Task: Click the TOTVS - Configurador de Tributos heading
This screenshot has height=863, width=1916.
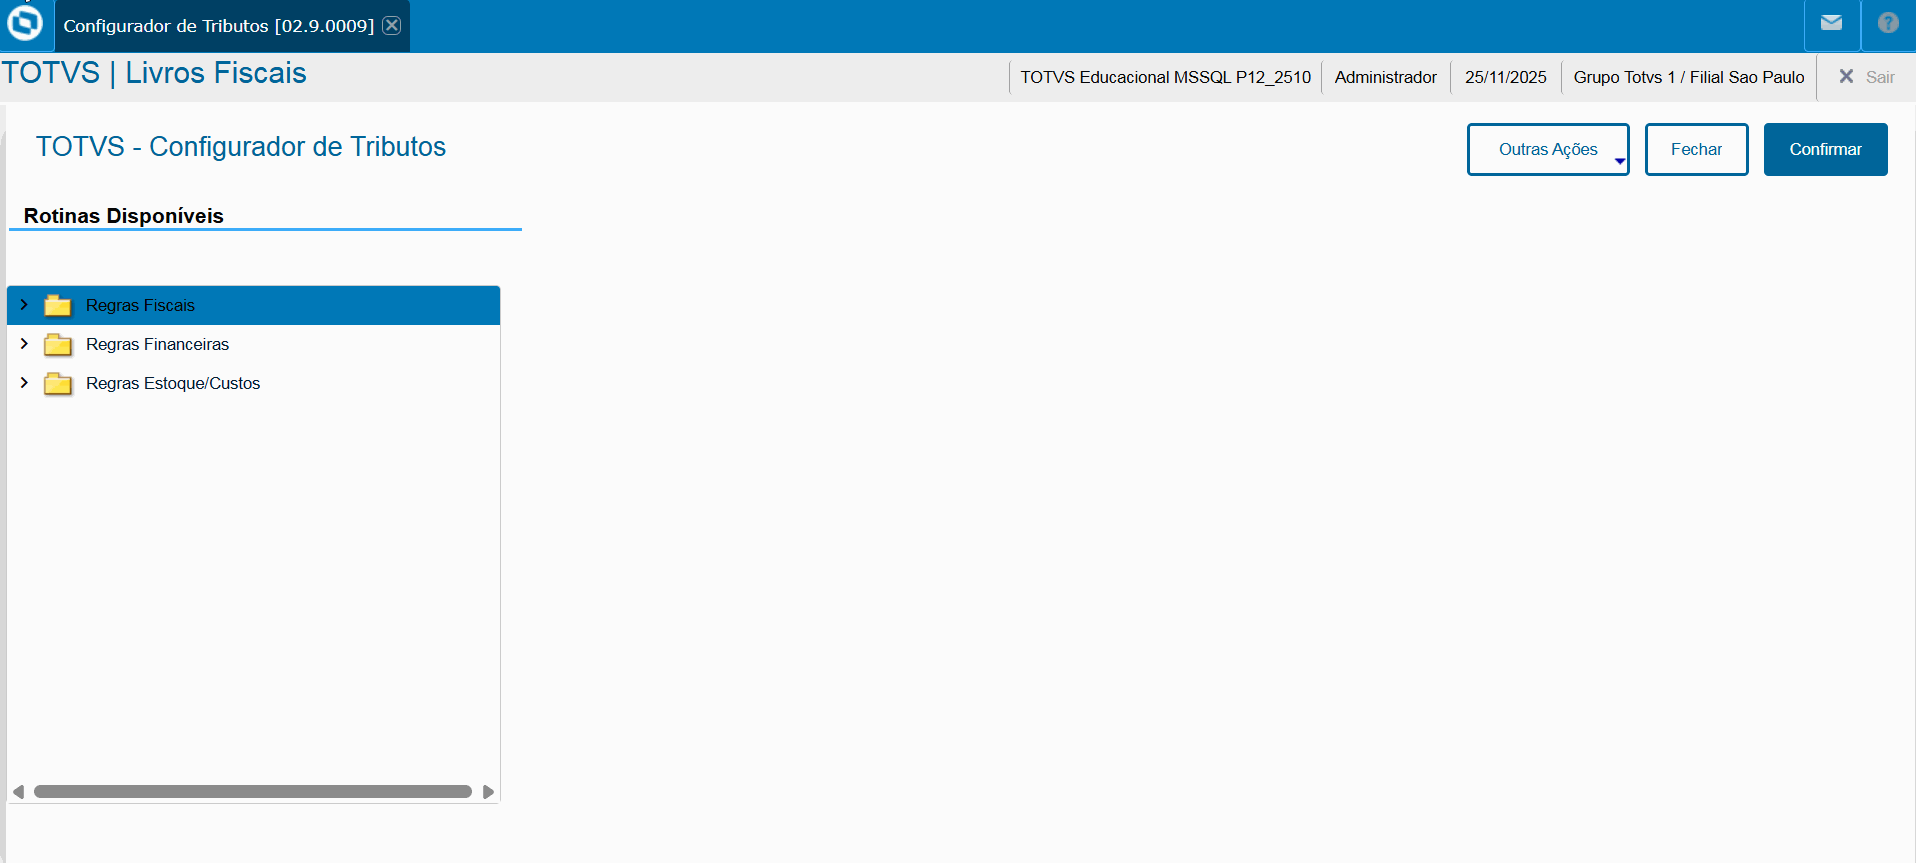Action: (x=241, y=147)
